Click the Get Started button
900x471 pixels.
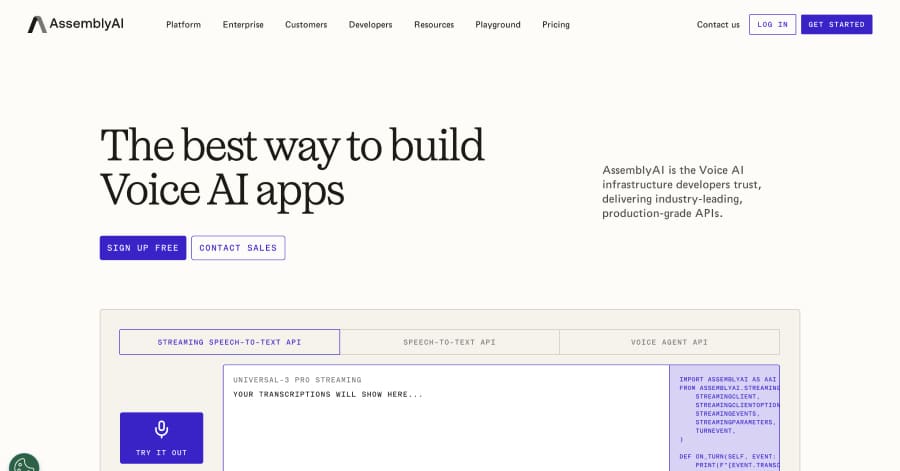(x=836, y=25)
